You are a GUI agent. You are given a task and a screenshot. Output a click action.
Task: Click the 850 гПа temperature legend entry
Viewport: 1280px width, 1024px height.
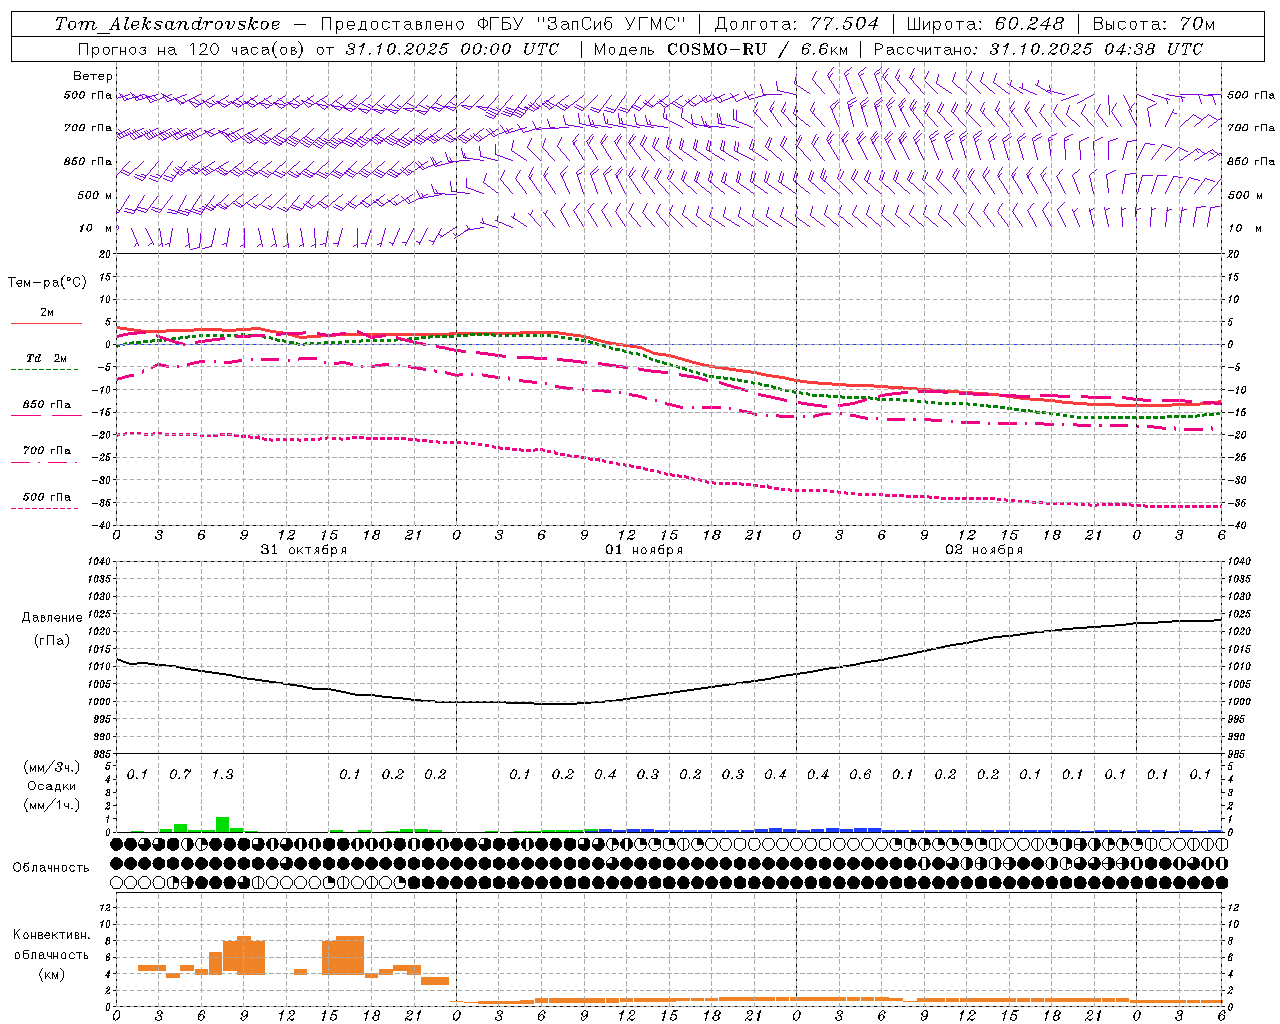tap(47, 405)
